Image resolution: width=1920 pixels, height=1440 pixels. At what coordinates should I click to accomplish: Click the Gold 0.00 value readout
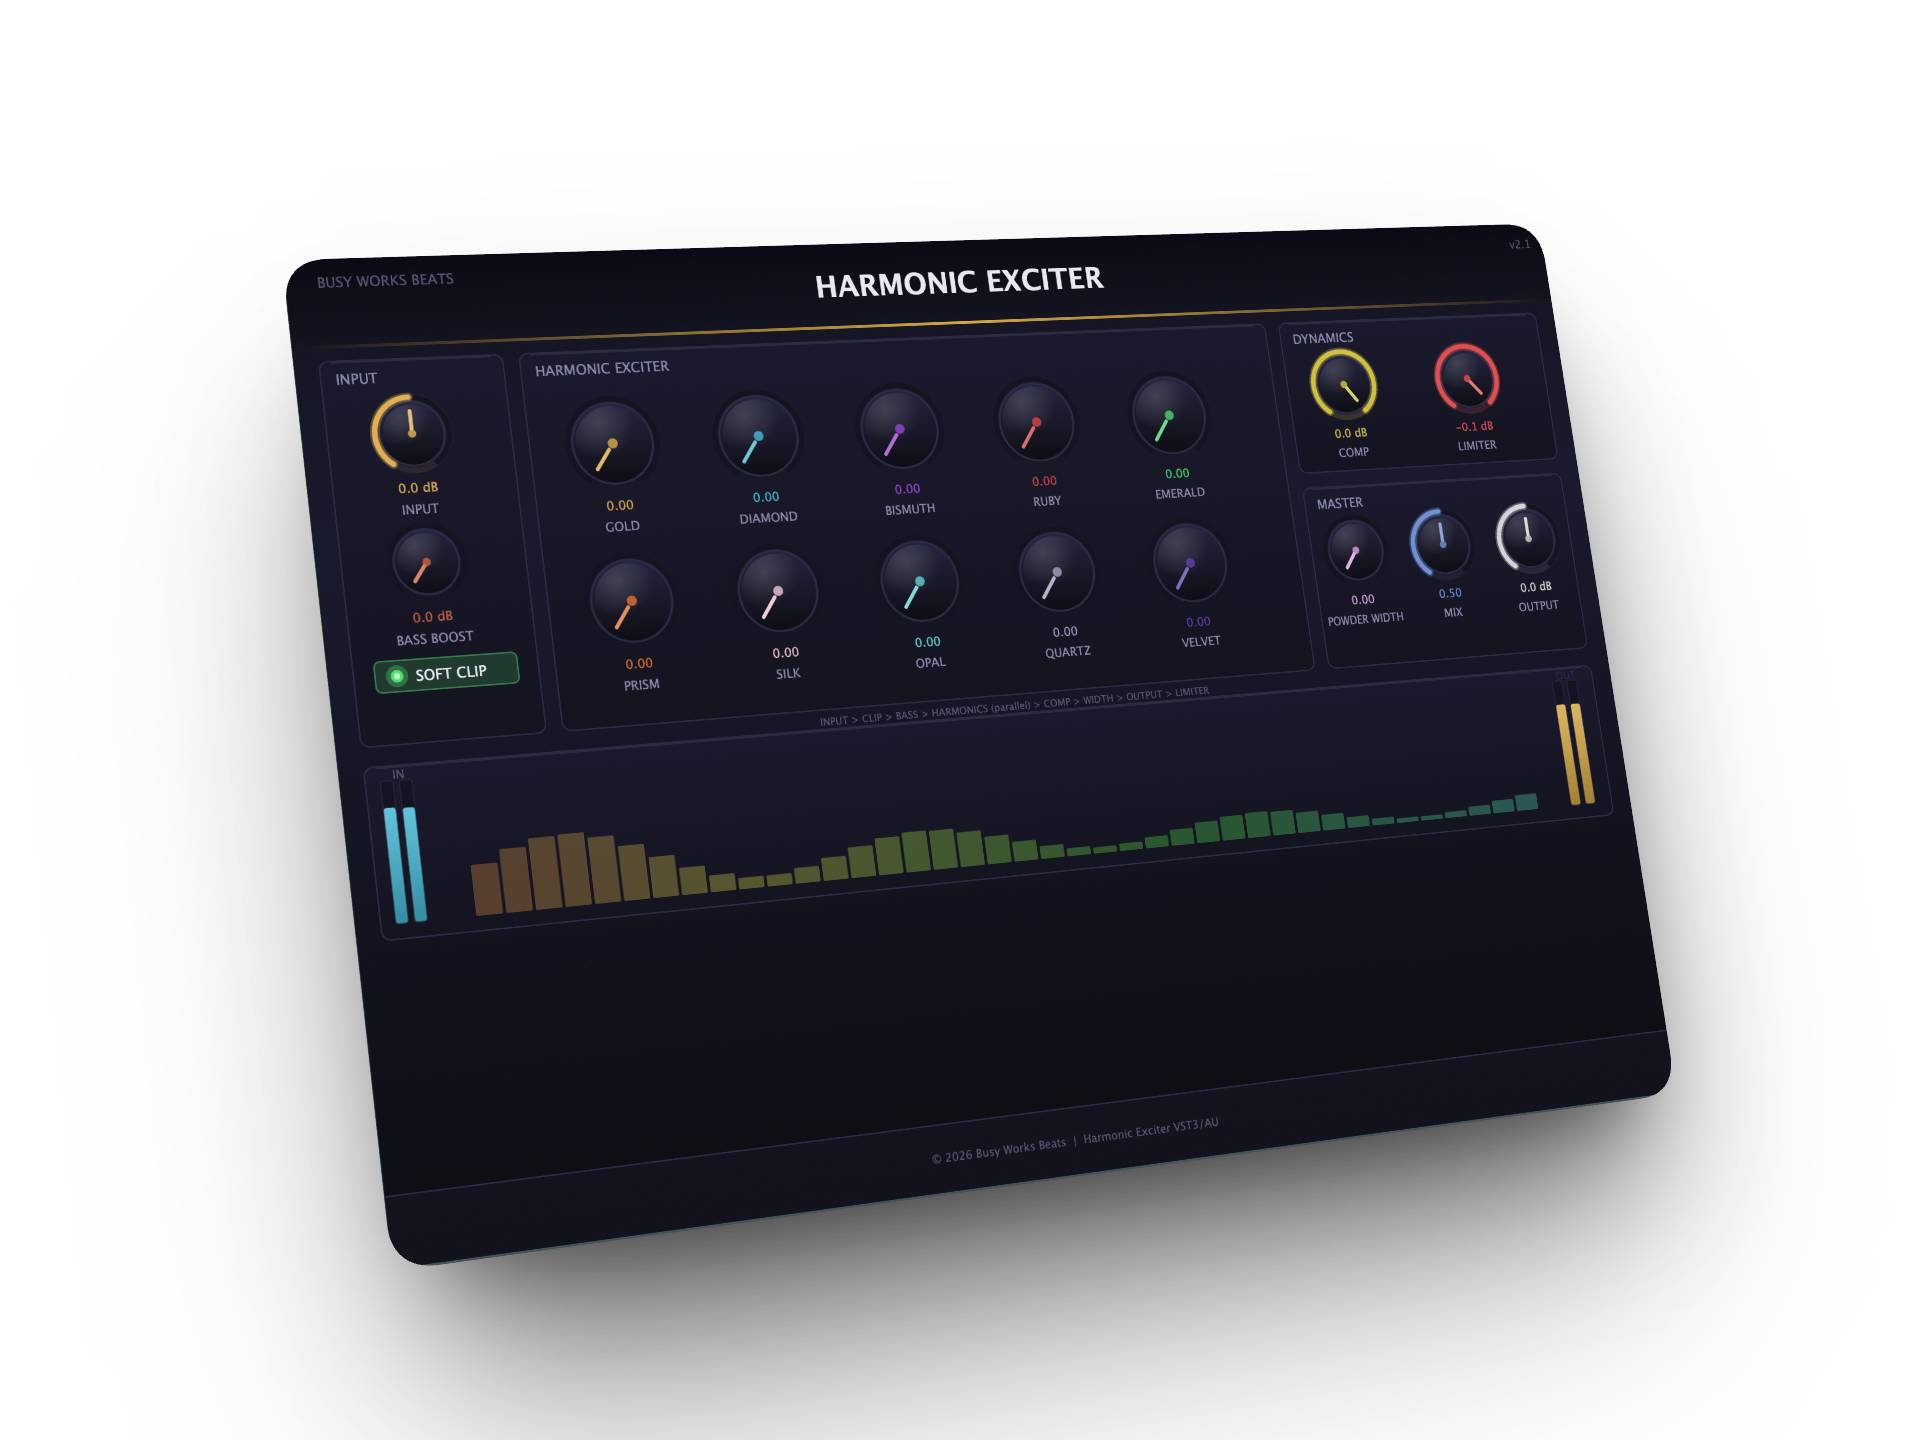point(620,505)
